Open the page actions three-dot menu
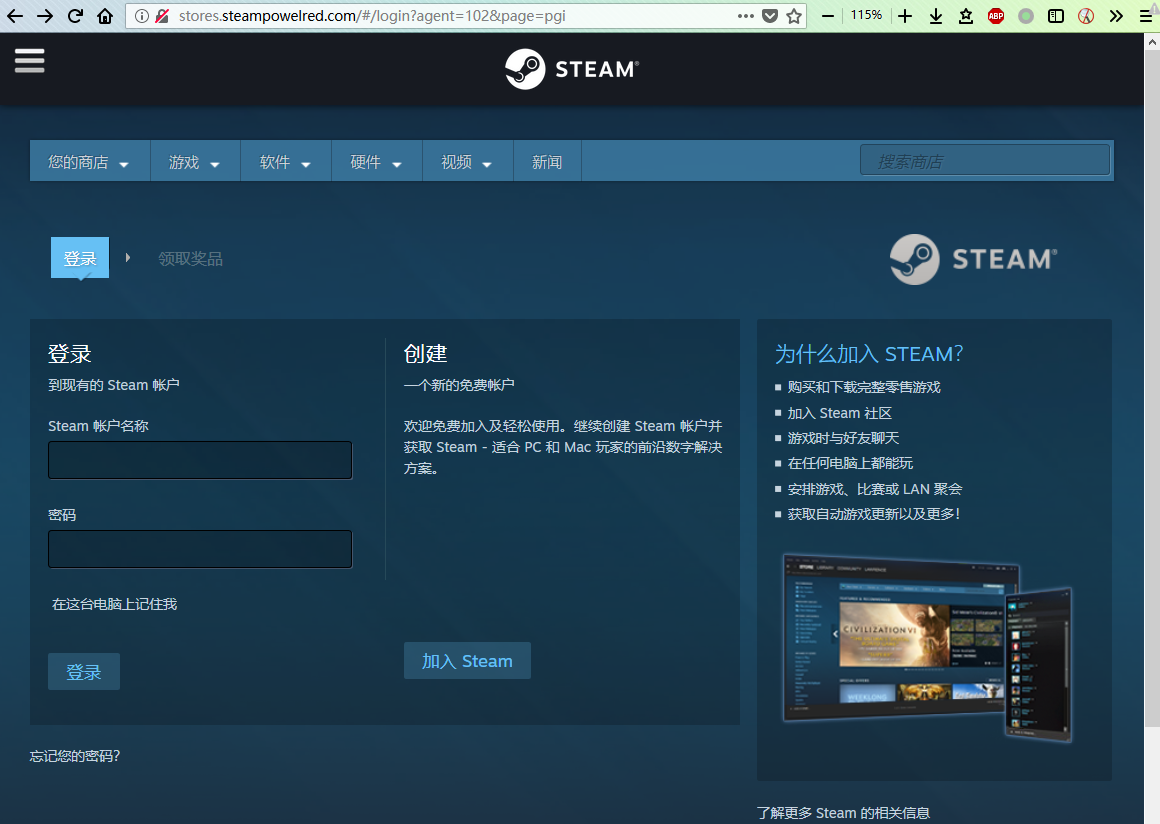Image resolution: width=1160 pixels, height=824 pixels. coord(746,16)
